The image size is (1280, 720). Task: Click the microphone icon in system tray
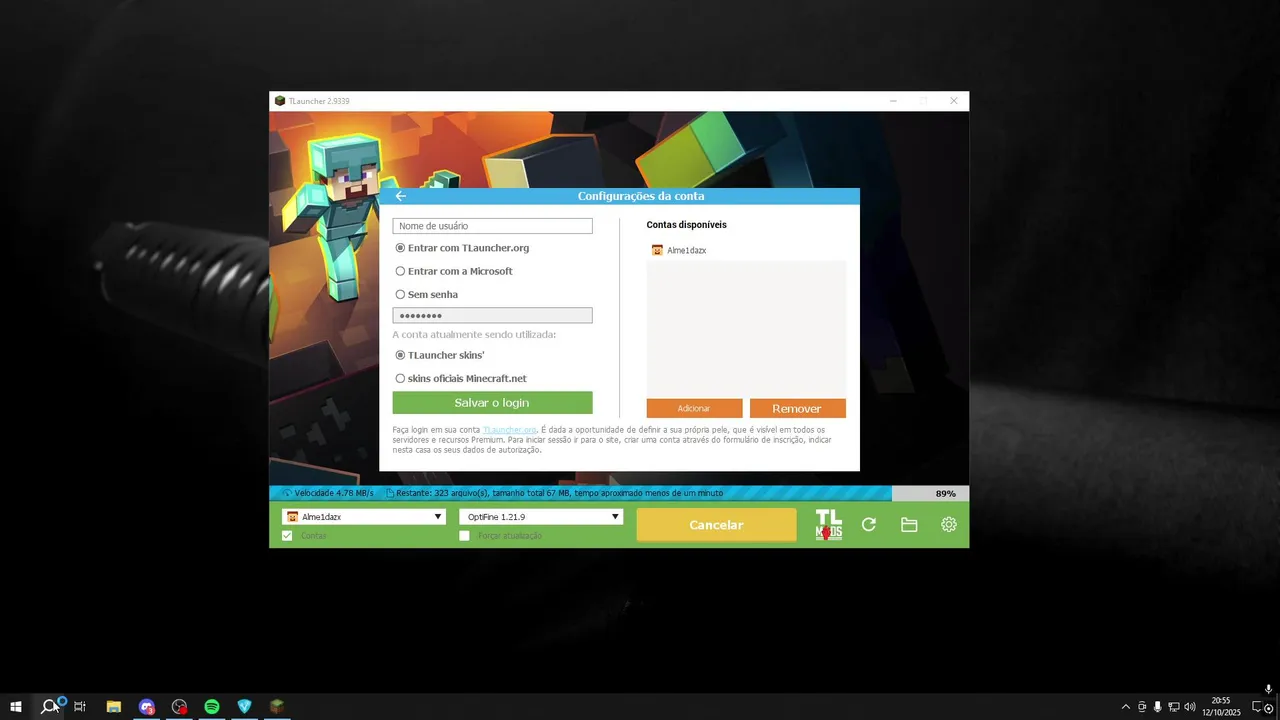pos(1158,707)
